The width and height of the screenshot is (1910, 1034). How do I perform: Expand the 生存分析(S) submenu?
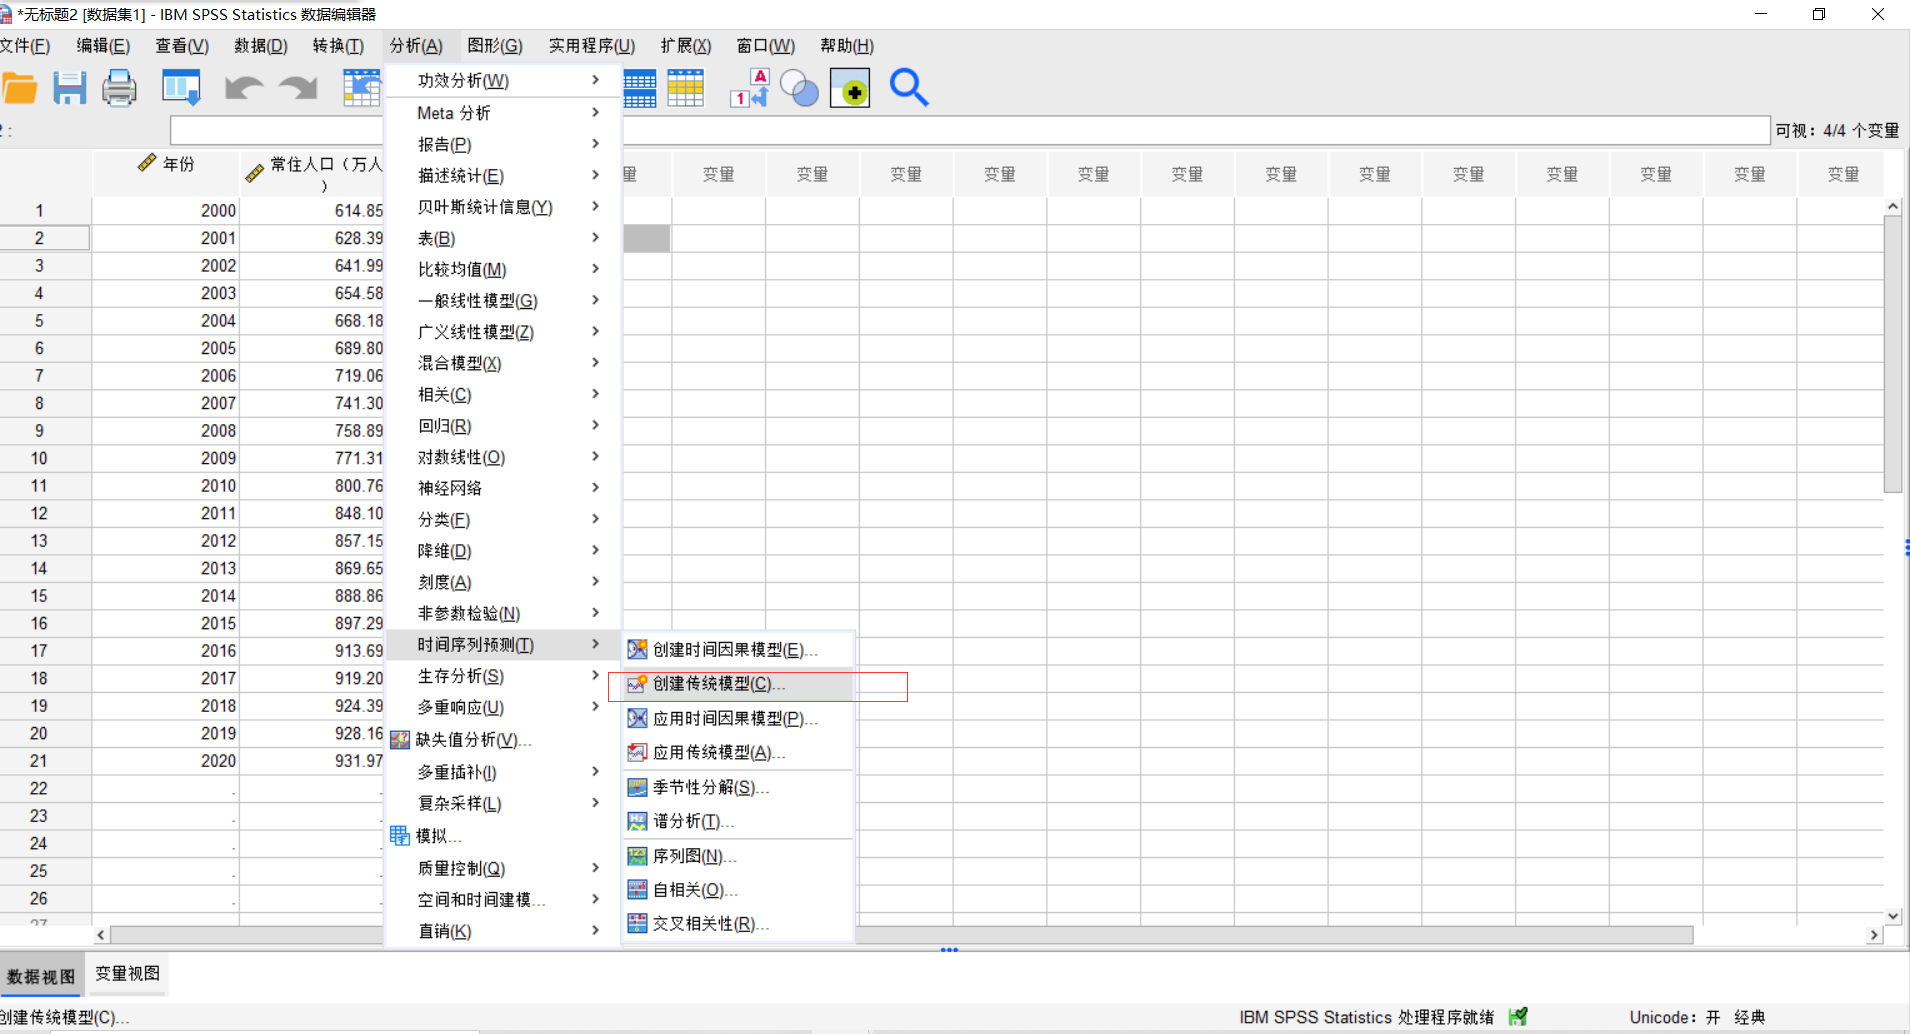coord(502,677)
